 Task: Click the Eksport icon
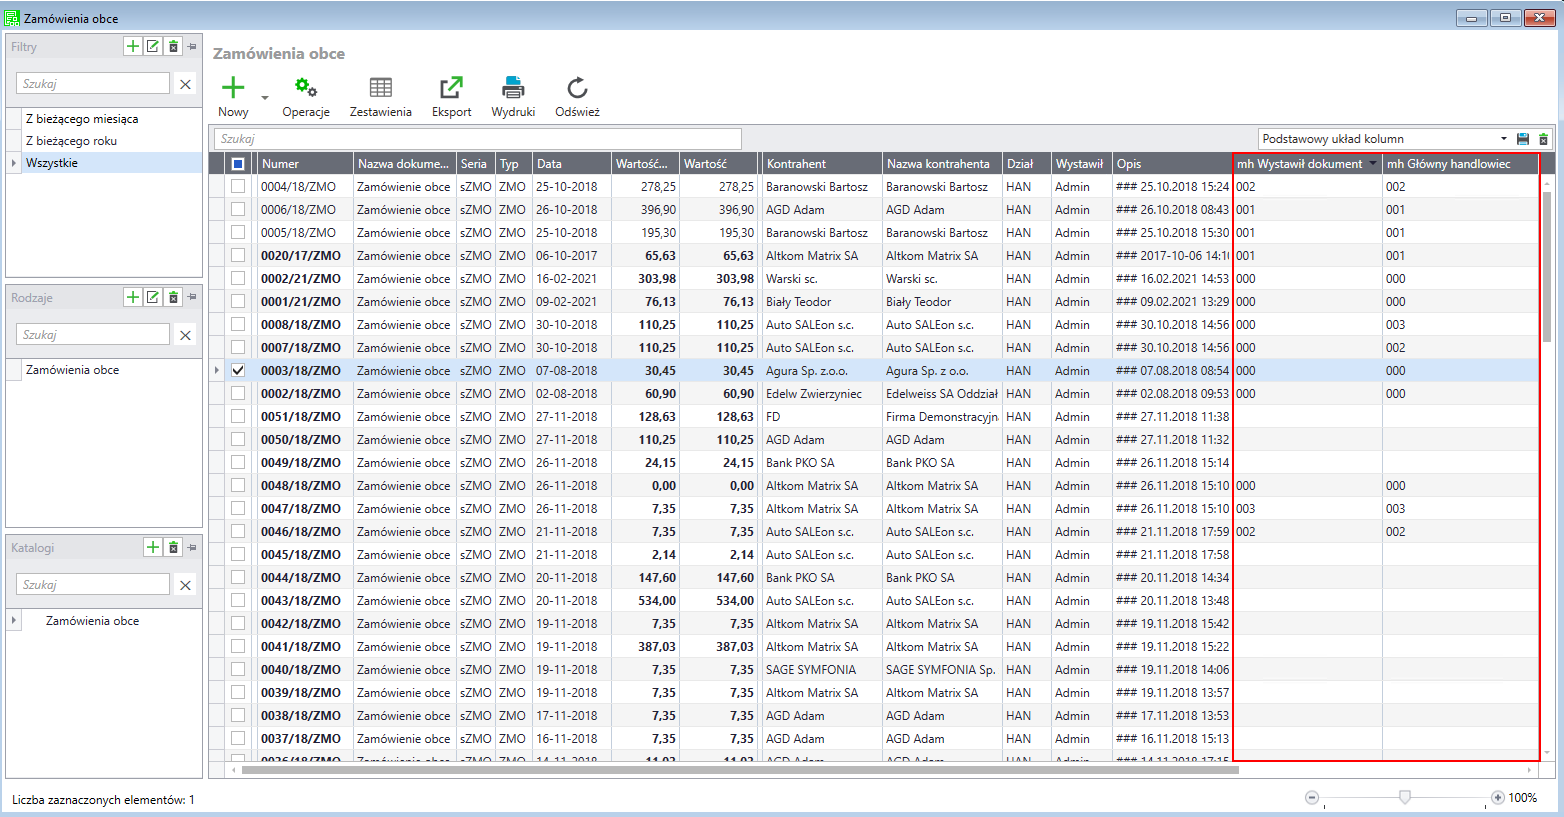pyautogui.click(x=451, y=88)
